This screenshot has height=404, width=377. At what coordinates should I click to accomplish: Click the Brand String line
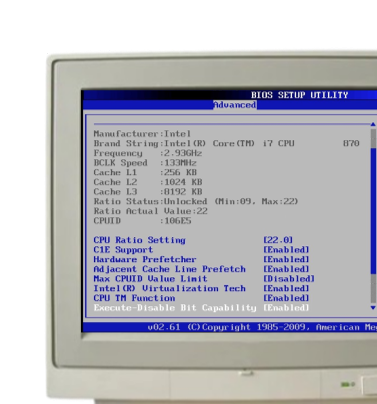(x=227, y=143)
